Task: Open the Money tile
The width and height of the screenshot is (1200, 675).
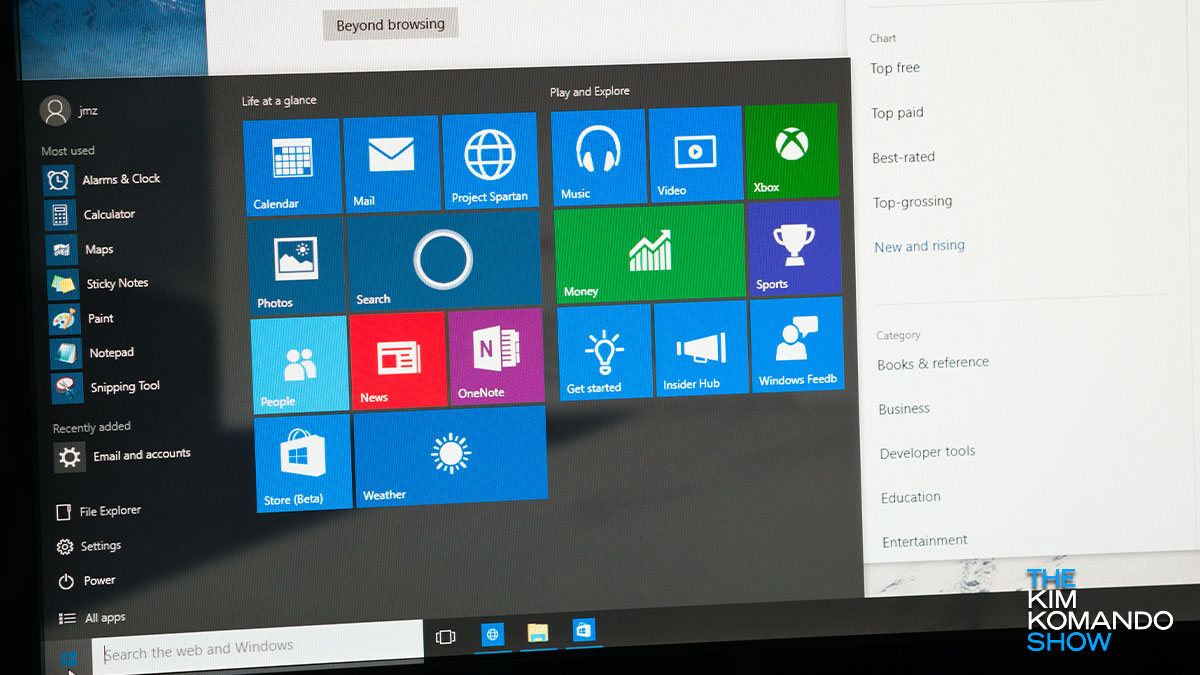Action: point(649,252)
